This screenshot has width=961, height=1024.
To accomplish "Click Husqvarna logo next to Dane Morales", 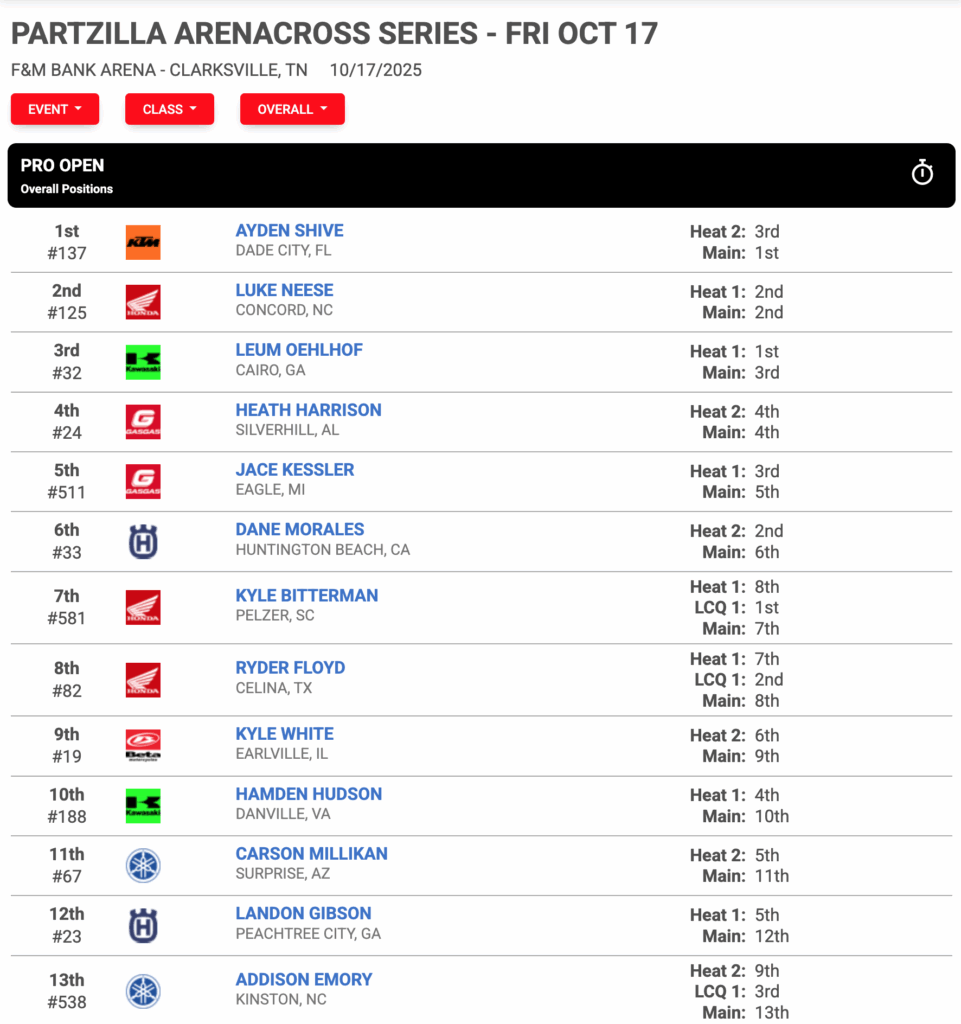I will [143, 541].
